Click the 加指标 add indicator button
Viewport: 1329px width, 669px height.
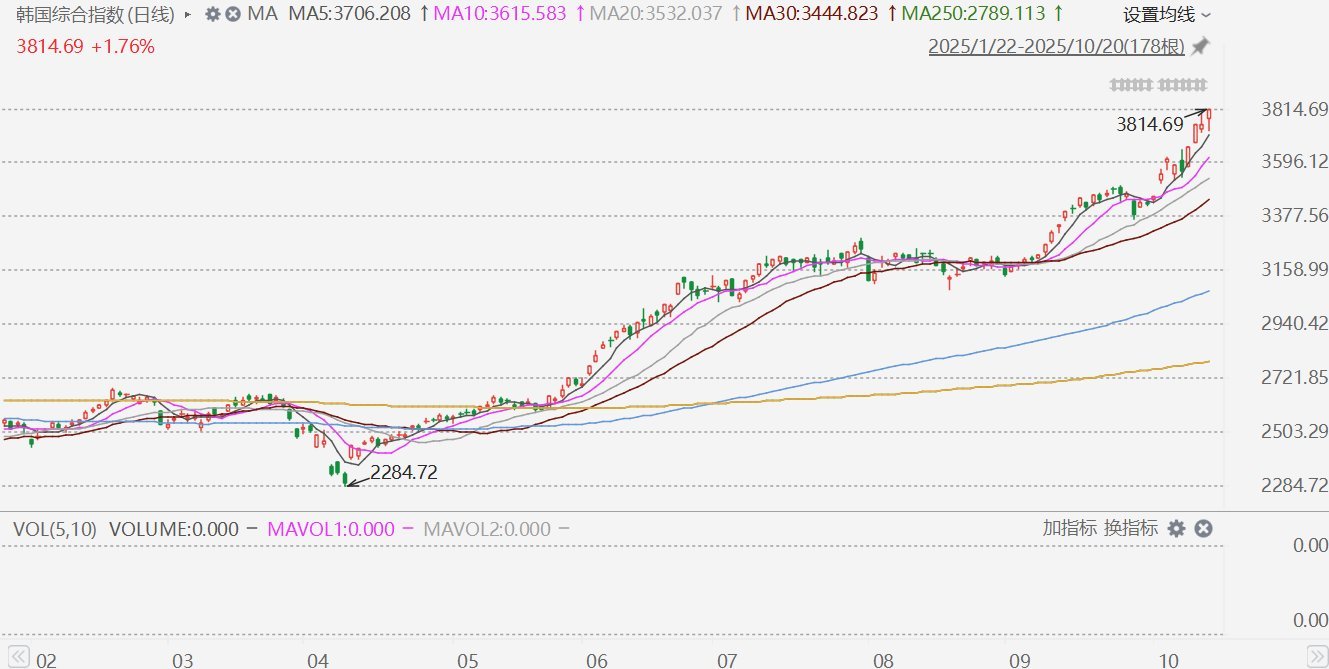[1069, 528]
